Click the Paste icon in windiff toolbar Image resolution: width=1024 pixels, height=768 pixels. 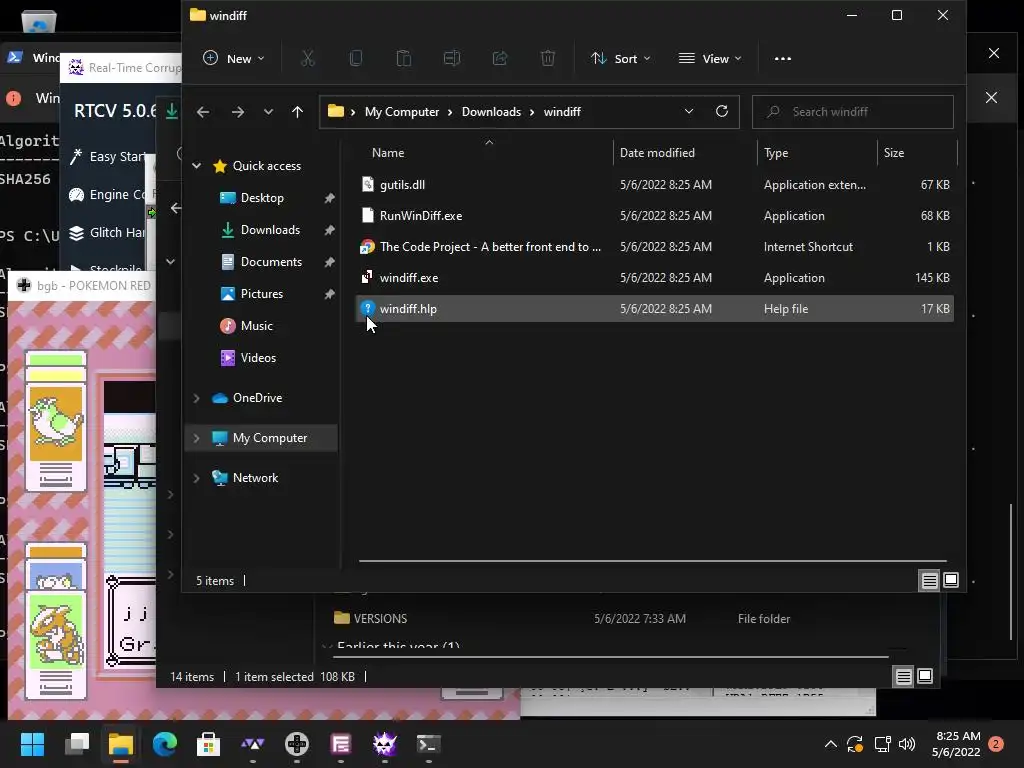coord(404,59)
